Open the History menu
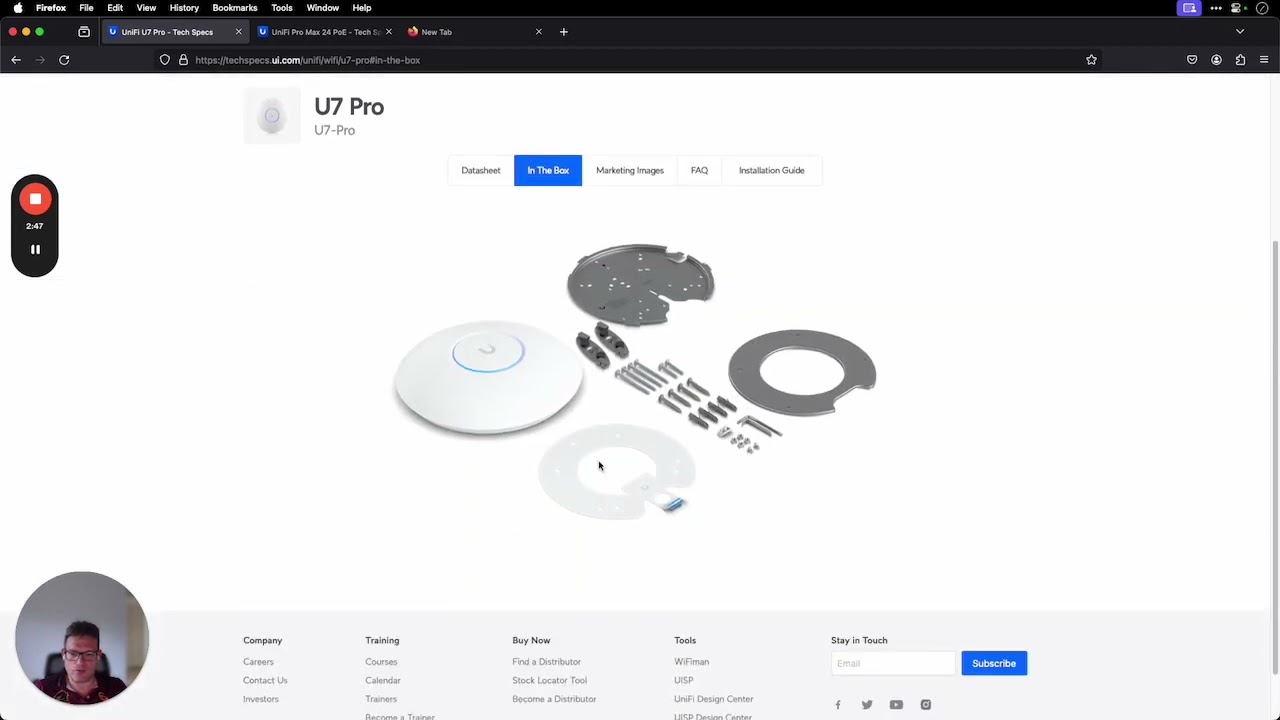 184,8
